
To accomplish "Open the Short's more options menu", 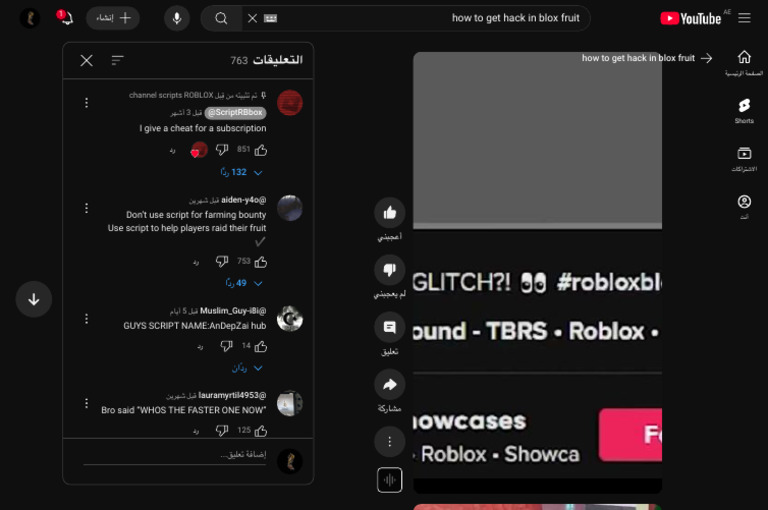I will pyautogui.click(x=389, y=442).
